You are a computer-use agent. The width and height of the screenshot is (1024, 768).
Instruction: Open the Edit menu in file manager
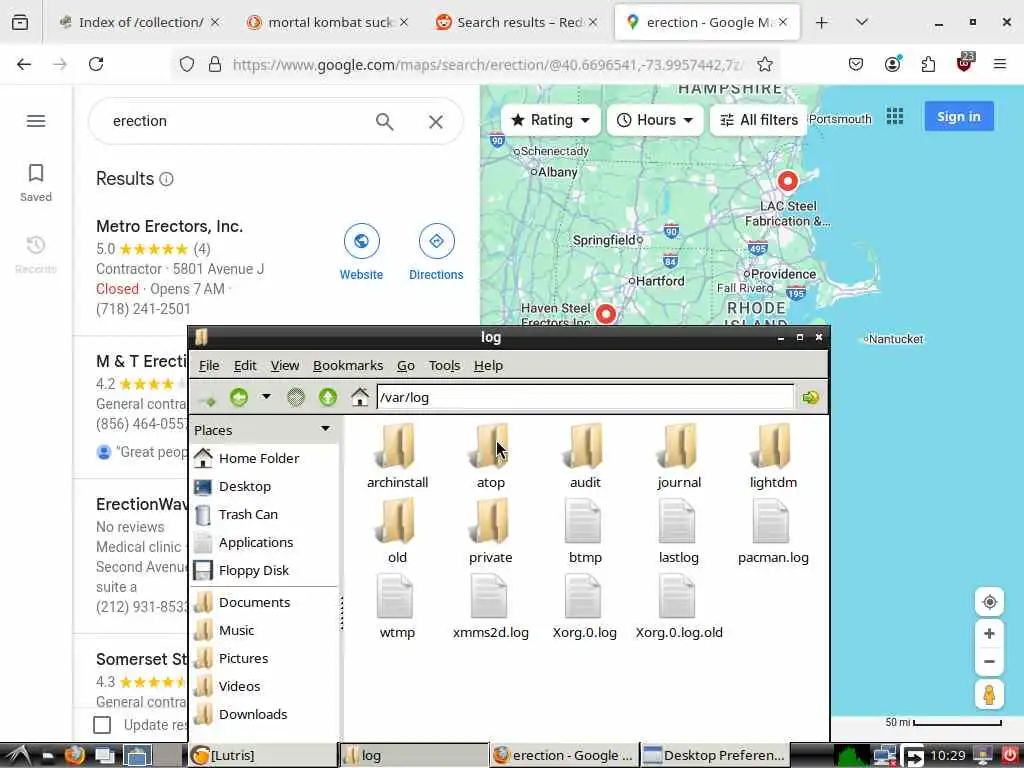[245, 366]
